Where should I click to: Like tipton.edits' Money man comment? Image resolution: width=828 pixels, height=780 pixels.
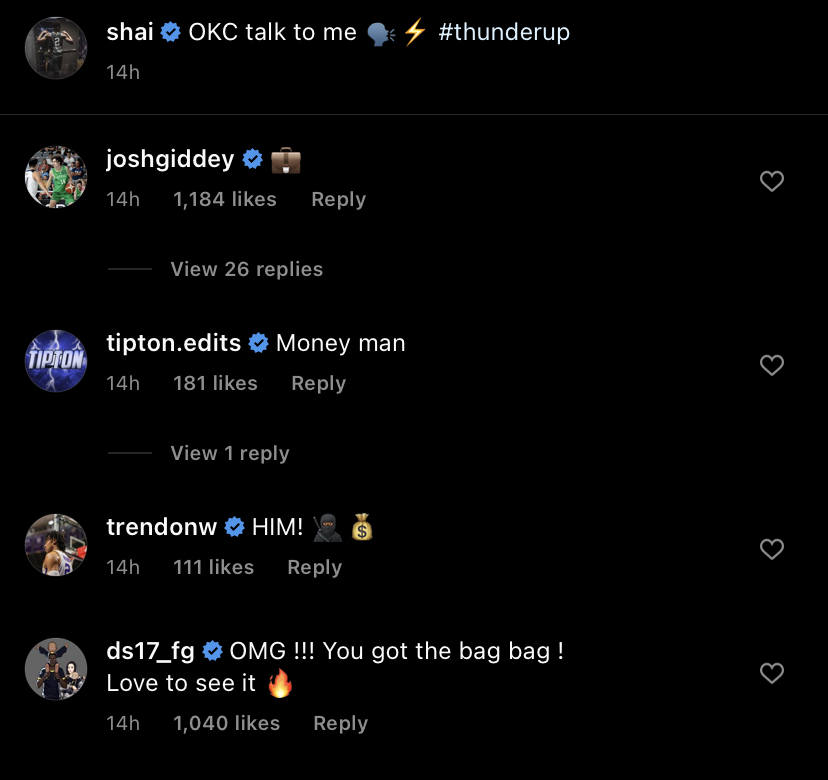point(771,365)
